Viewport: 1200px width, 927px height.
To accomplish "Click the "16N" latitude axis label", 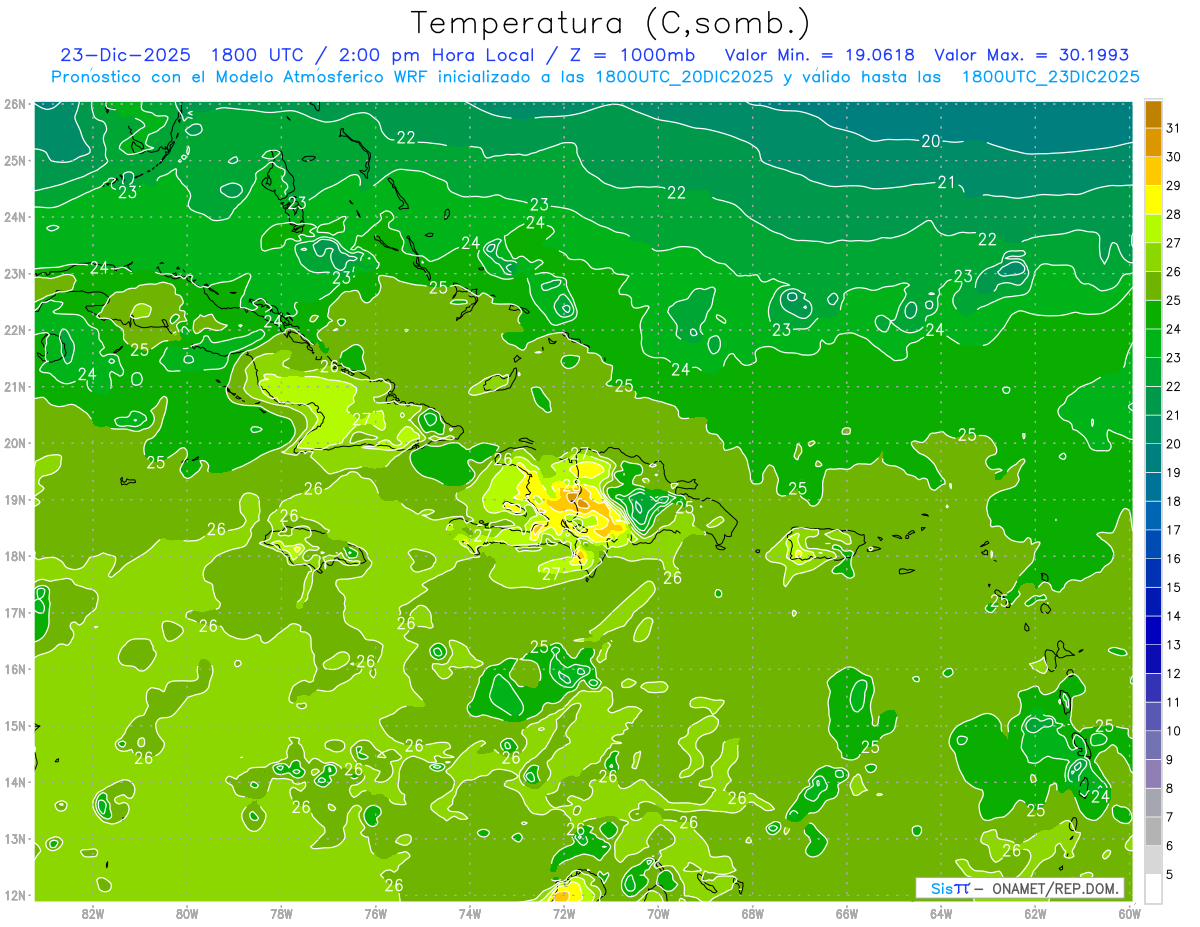I will pos(14,669).
